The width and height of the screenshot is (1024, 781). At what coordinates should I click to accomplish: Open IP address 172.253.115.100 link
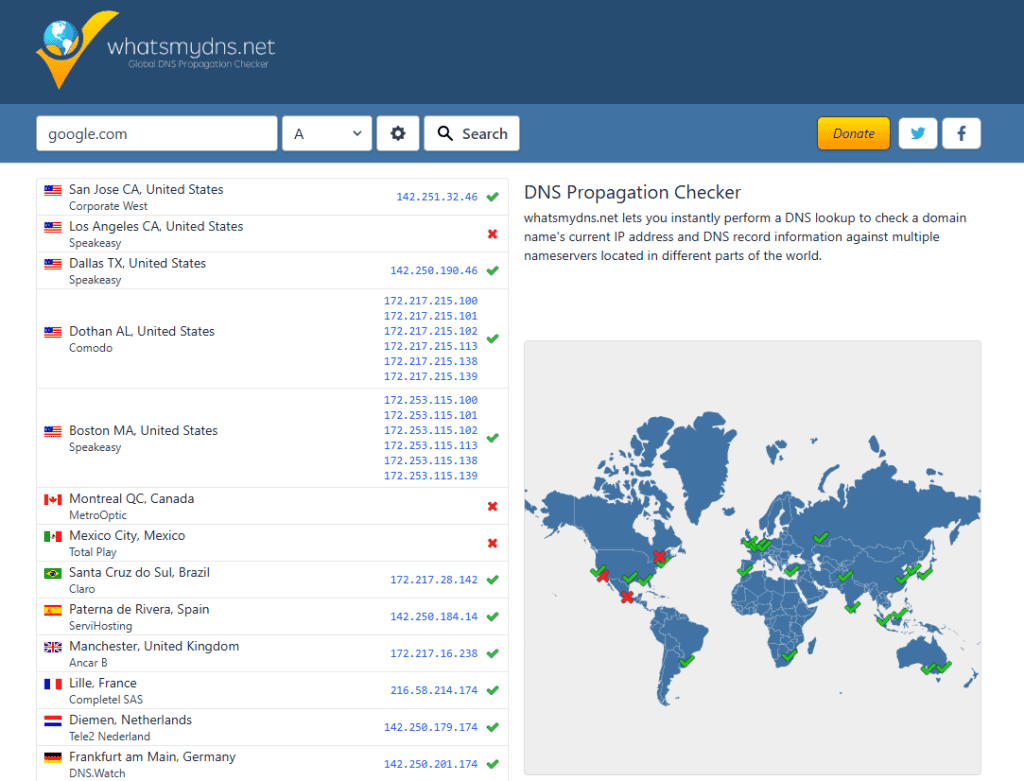coord(430,400)
